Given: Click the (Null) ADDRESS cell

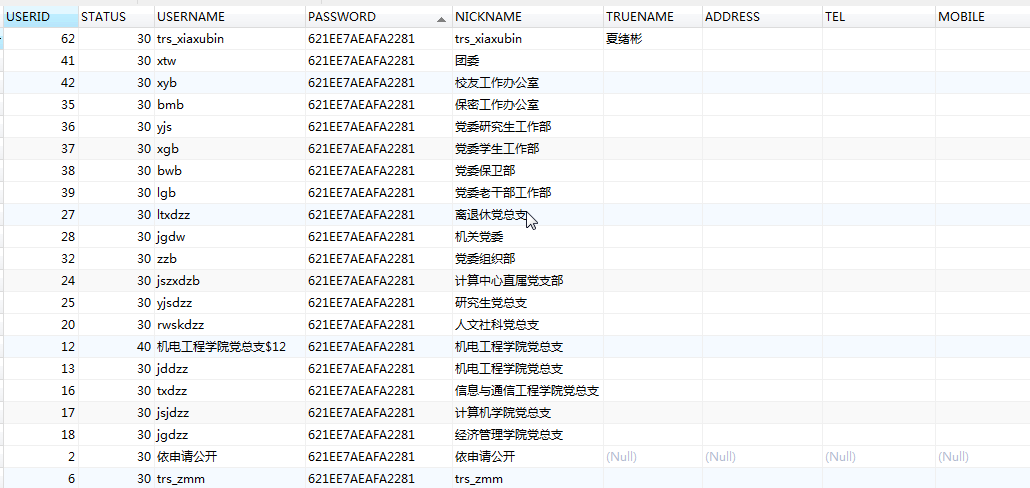Looking at the screenshot, I should [762, 457].
